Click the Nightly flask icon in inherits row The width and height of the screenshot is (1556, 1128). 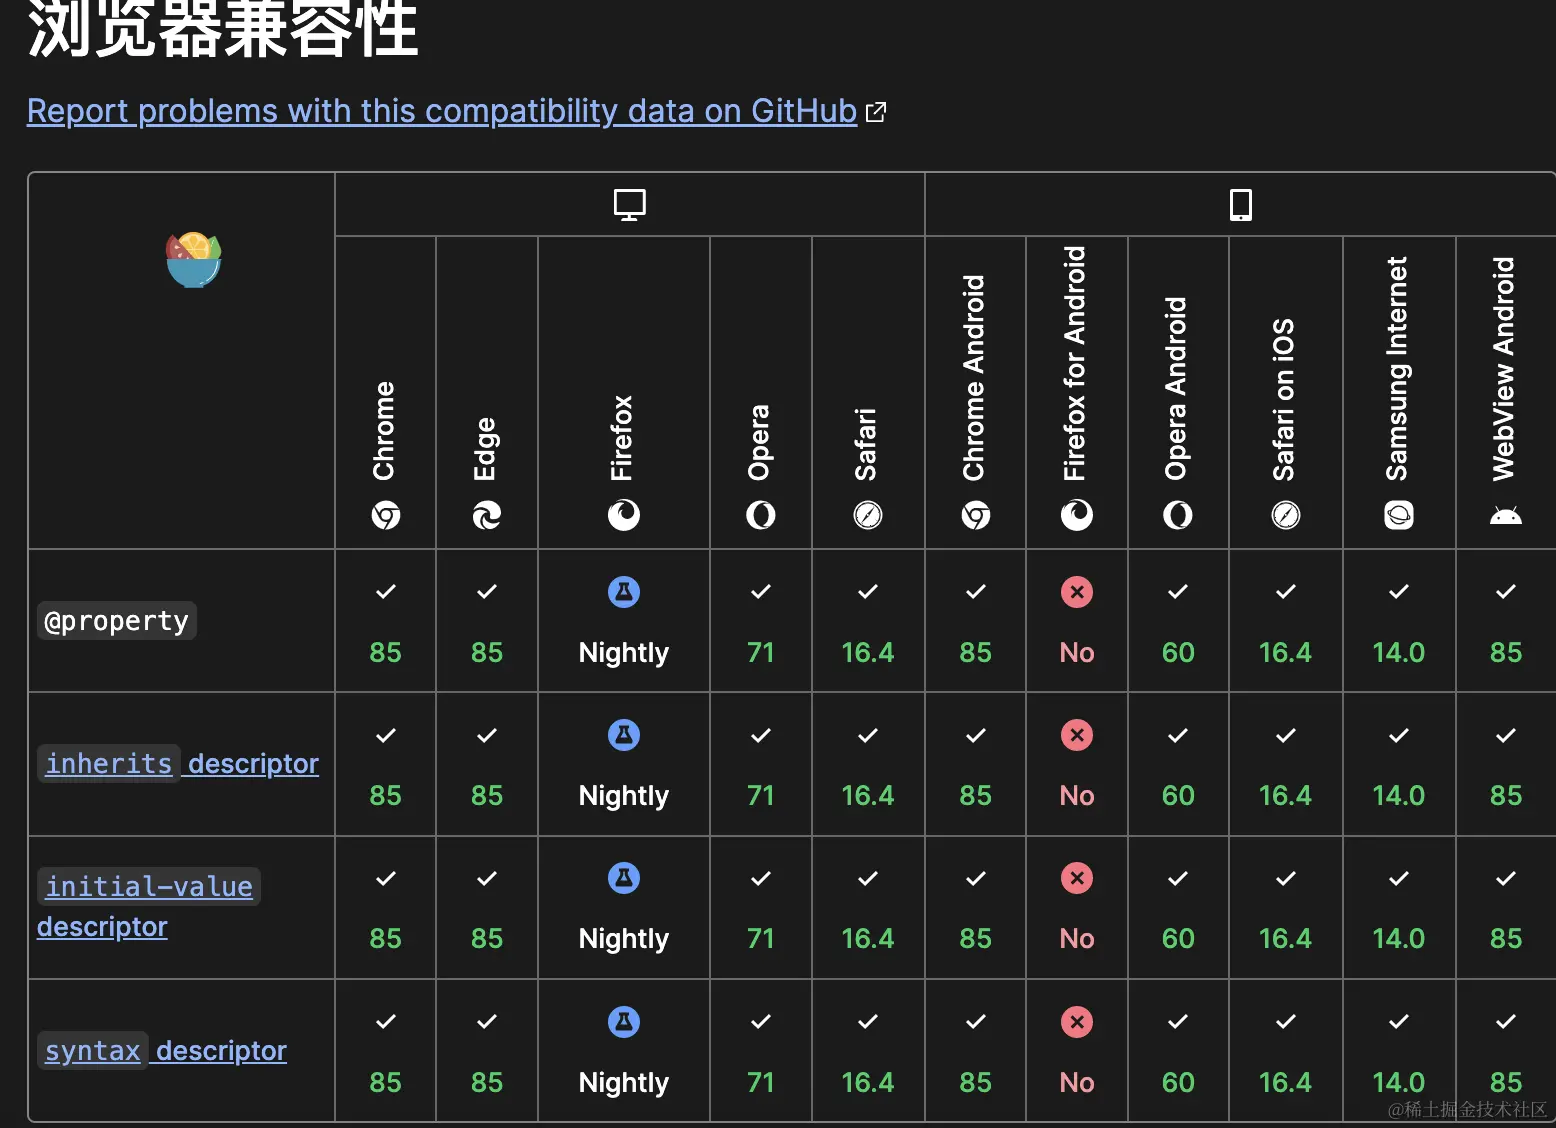click(624, 735)
